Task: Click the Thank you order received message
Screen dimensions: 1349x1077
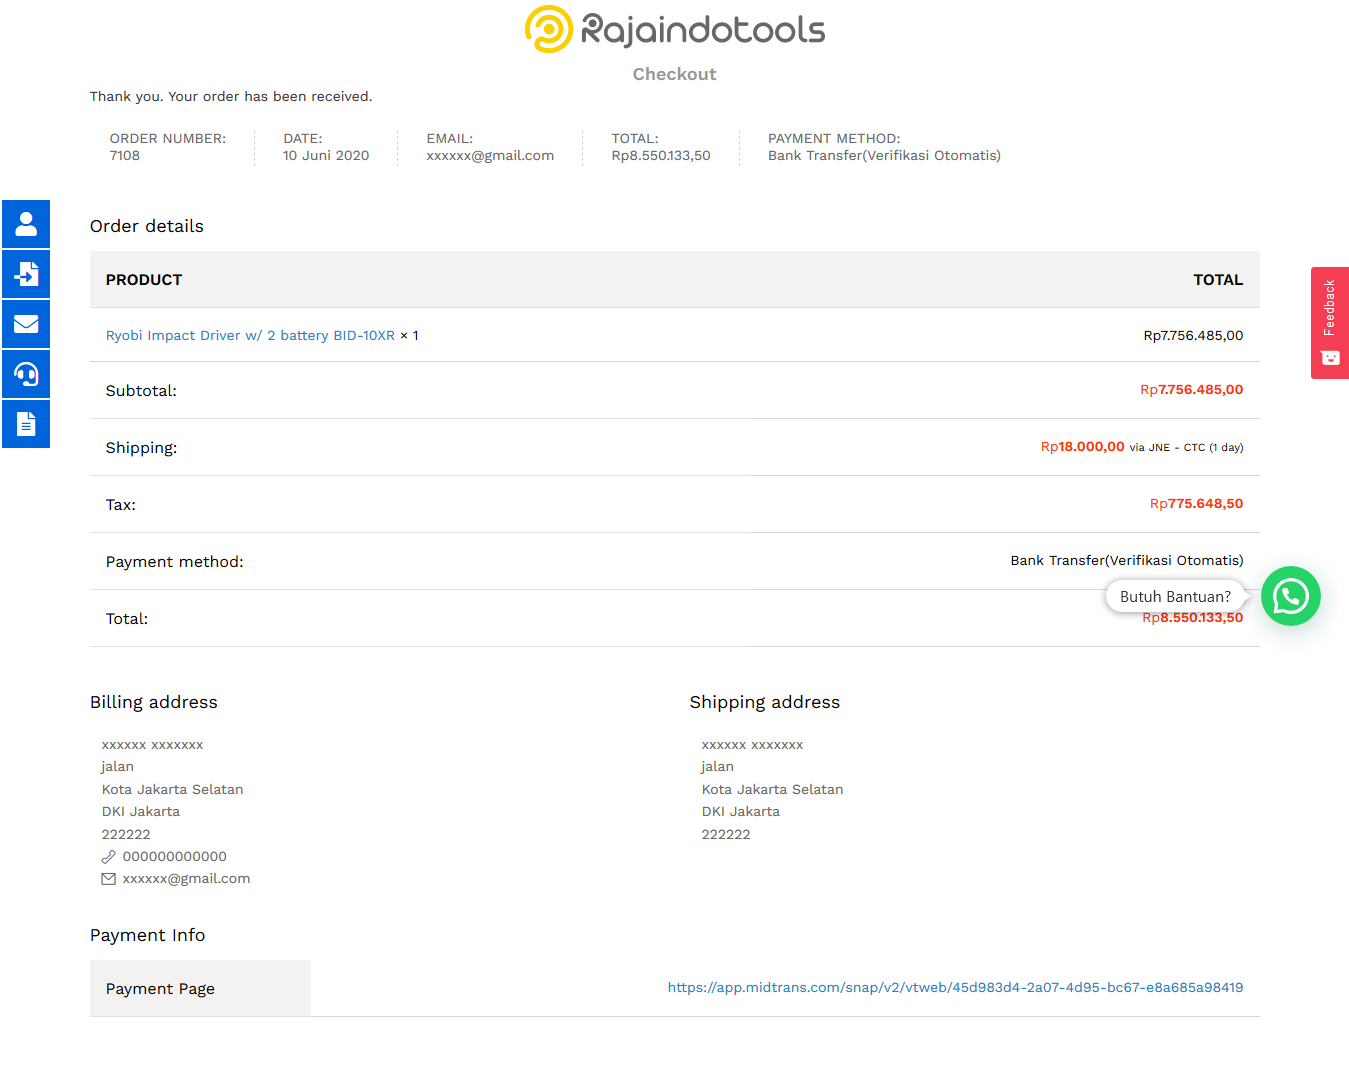Action: coord(231,96)
